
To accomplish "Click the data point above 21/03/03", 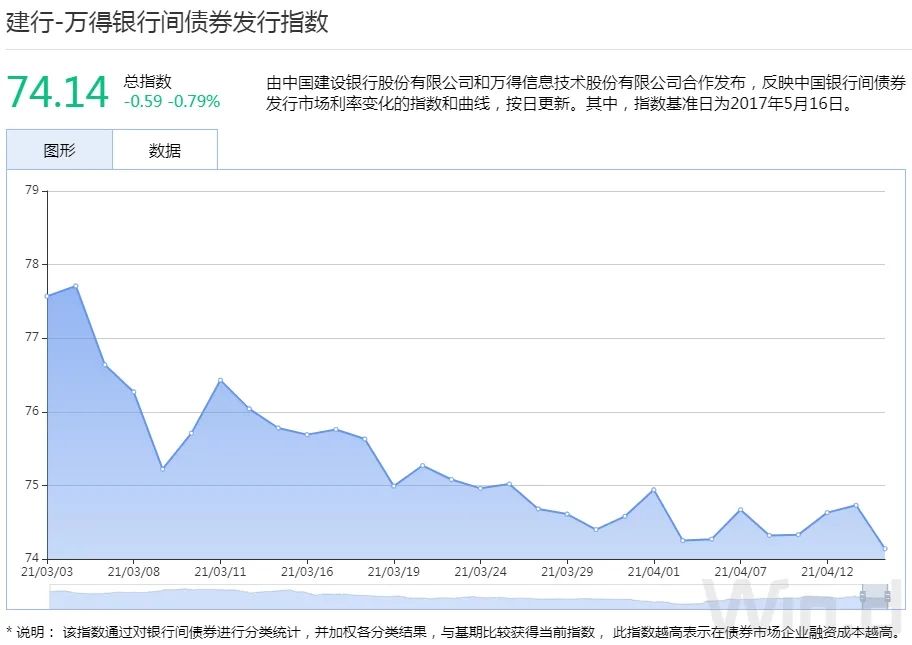I will click(47, 297).
